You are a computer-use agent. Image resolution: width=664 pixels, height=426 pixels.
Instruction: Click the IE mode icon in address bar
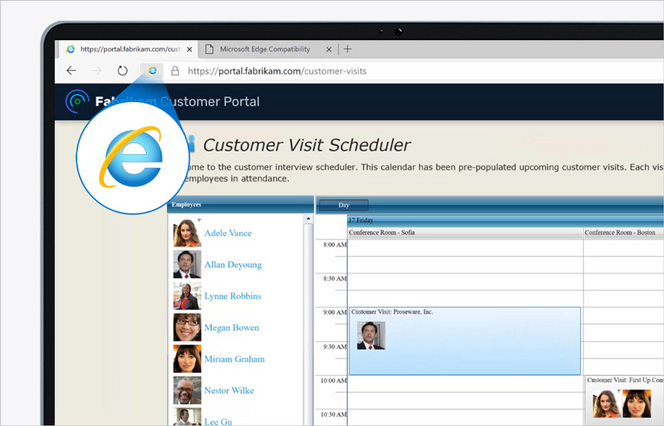point(152,71)
